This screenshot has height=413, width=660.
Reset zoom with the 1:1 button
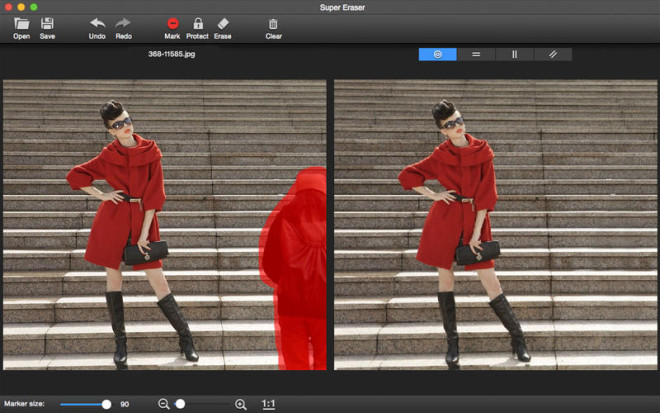pyautogui.click(x=268, y=404)
